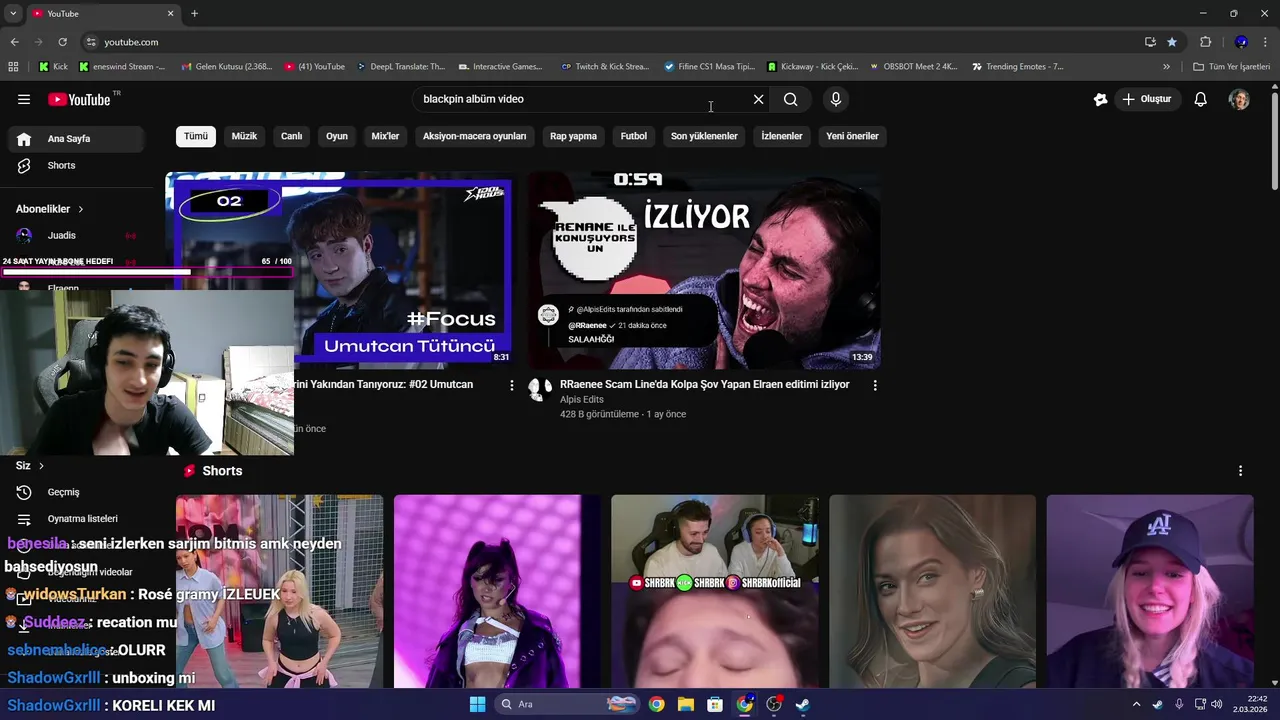This screenshot has height=720, width=1280.
Task: Reload the page with the refresh button
Action: pos(62,42)
